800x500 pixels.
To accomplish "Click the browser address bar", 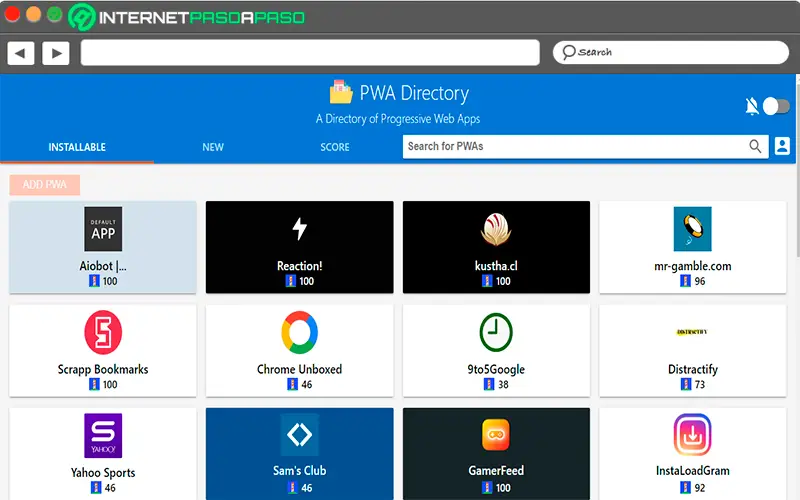I will 310,53.
